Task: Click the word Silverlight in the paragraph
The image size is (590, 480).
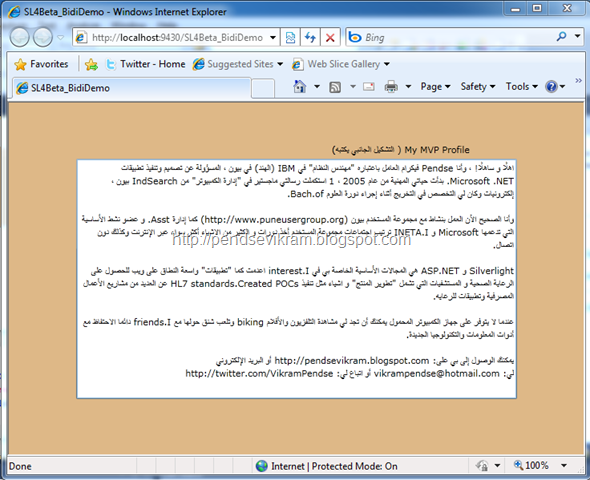Action: pyautogui.click(x=491, y=271)
